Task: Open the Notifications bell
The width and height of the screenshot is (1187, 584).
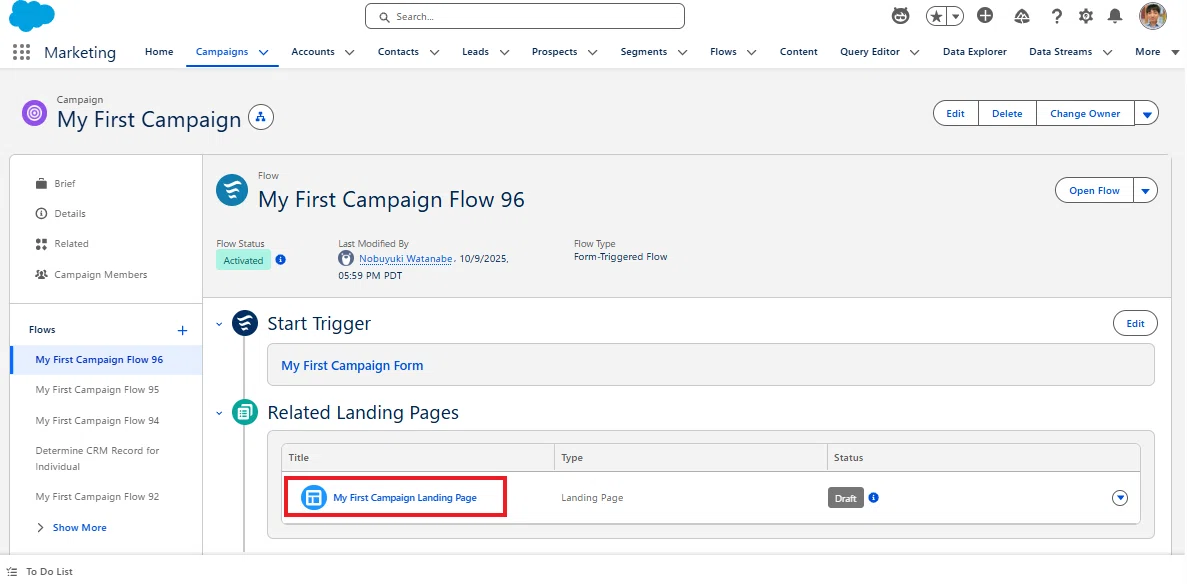Action: (1115, 16)
